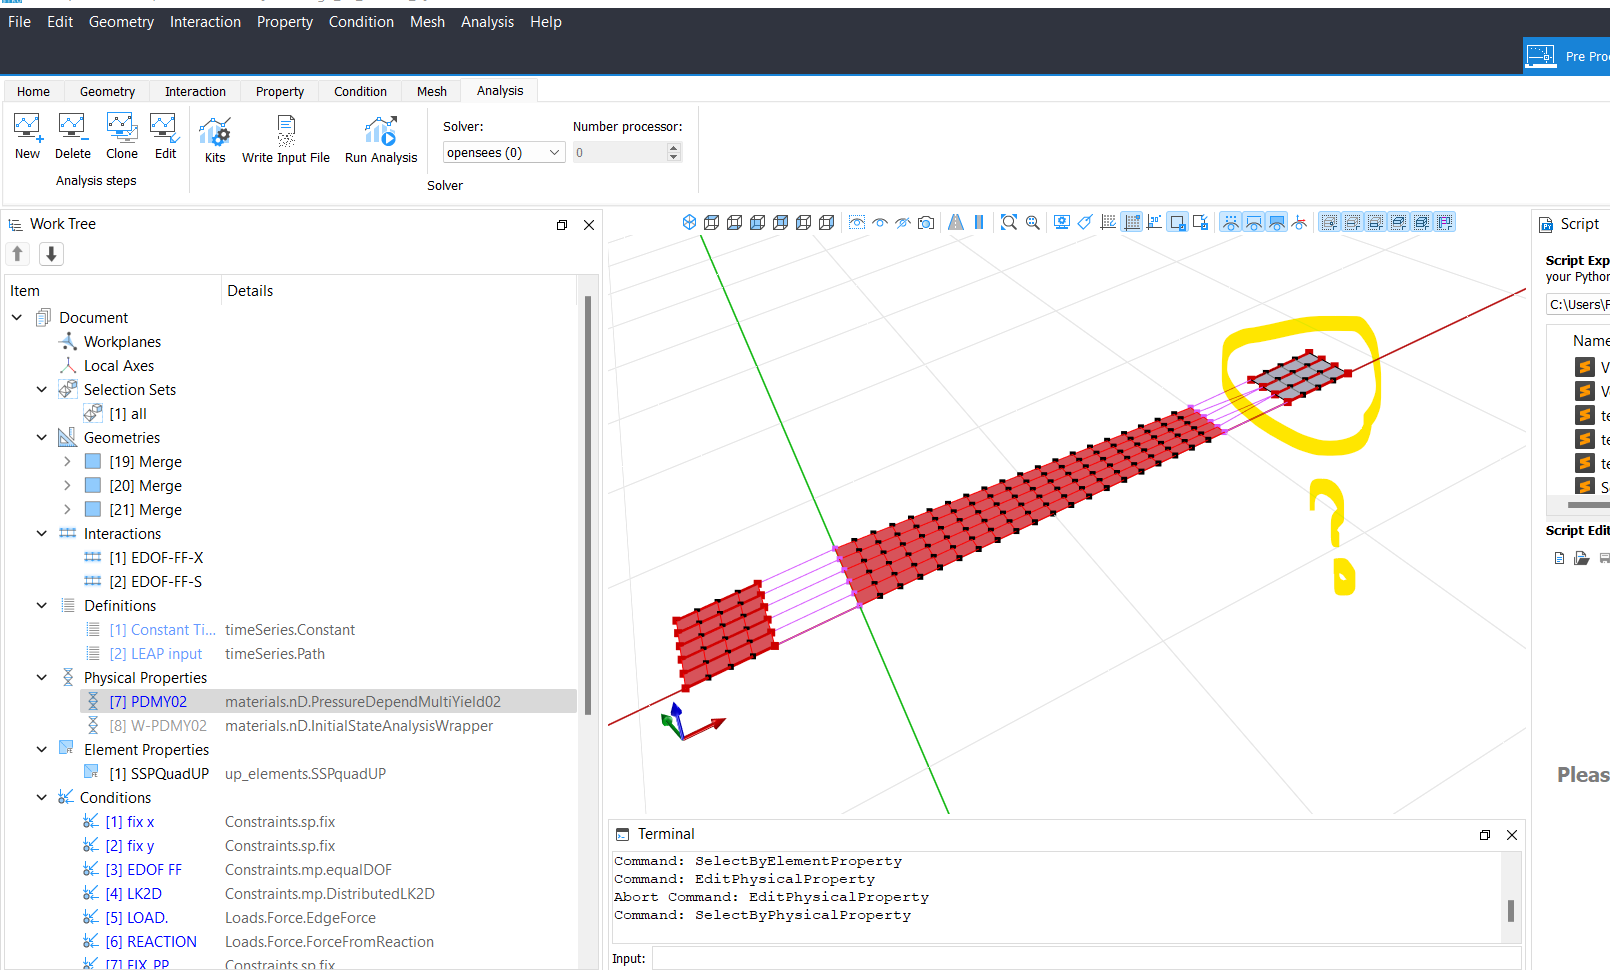
Task: Select the parallel projection icon
Action: coord(979,222)
